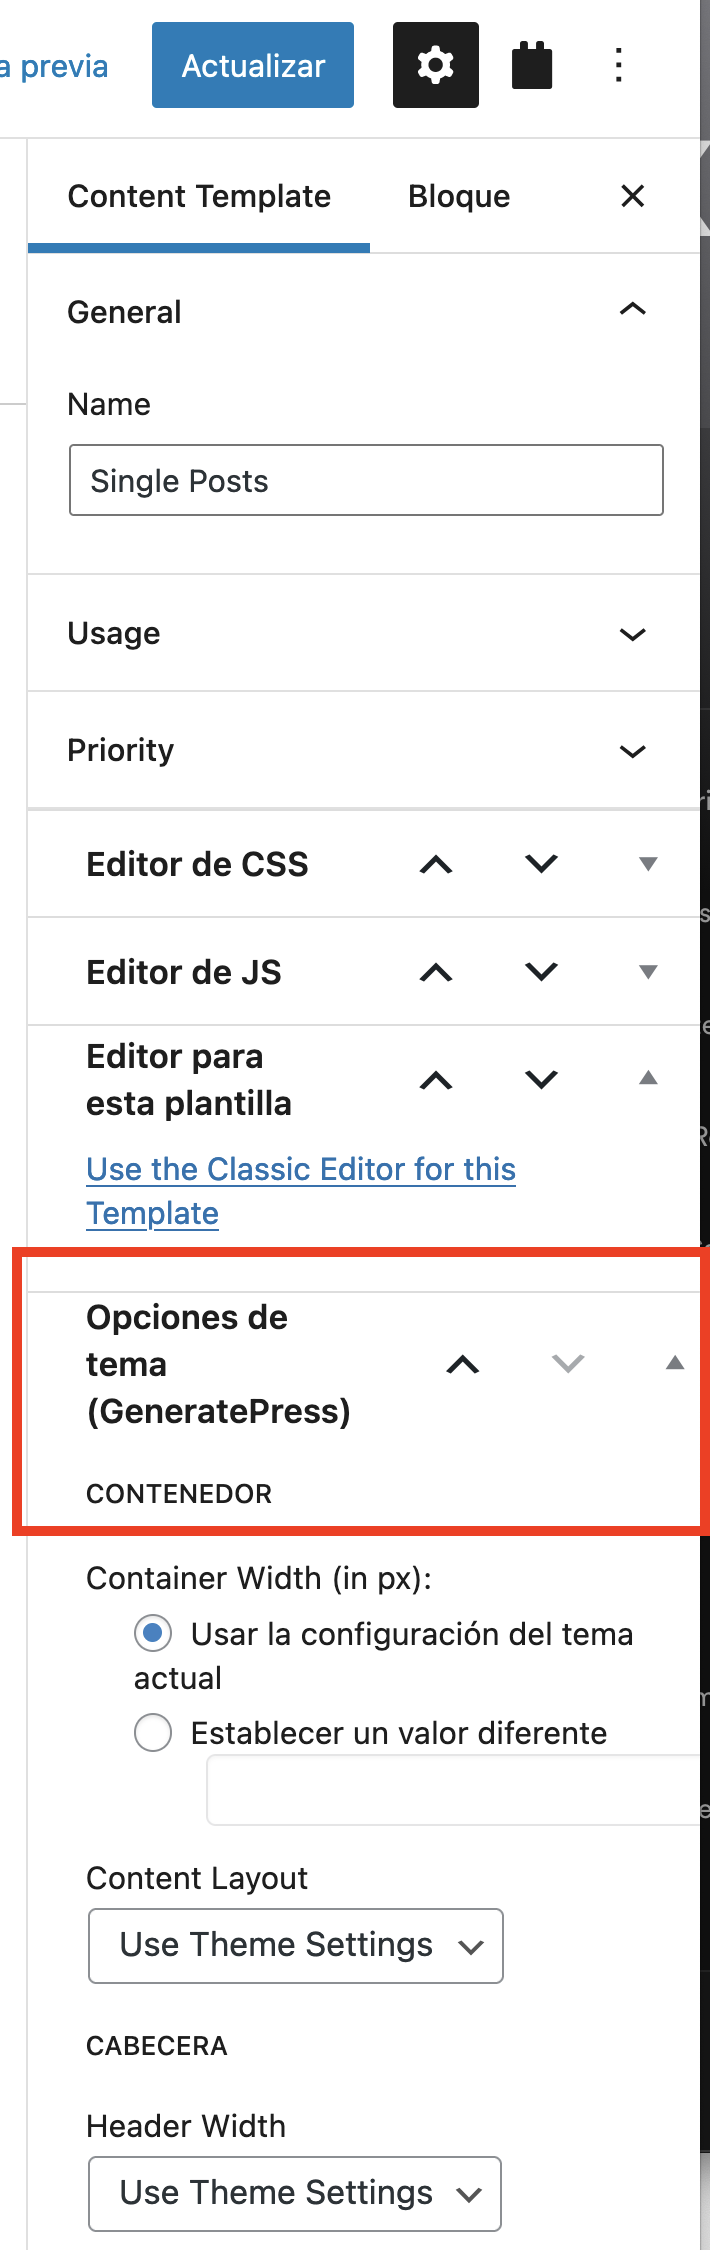Screen dimensions: 710x2250
Task: Select Usar la configuración del tema actual
Action: [x=153, y=1633]
